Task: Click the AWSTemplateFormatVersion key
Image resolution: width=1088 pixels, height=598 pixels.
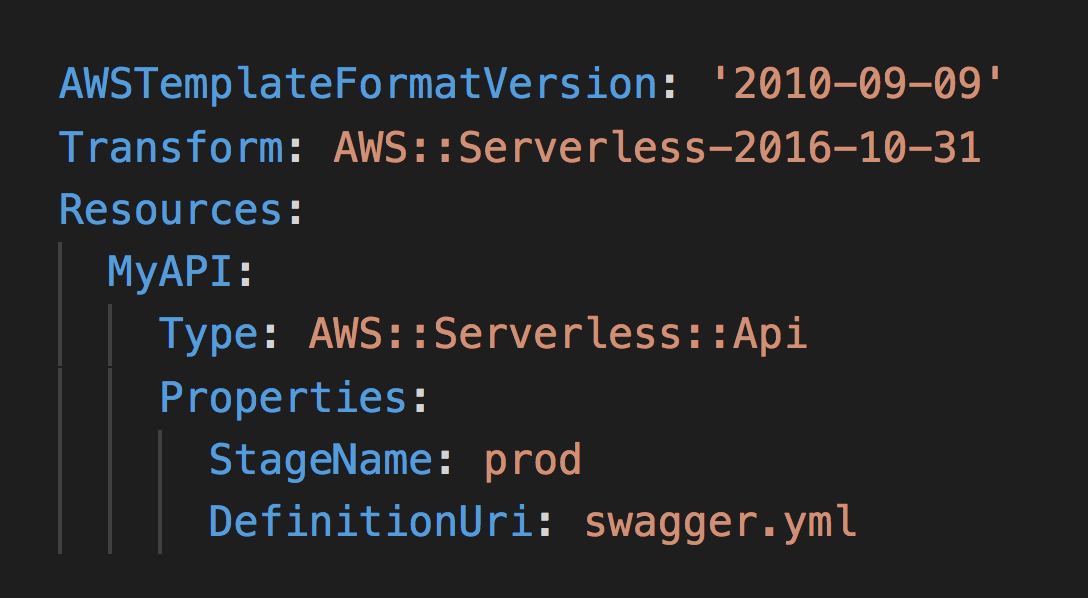Action: [358, 84]
